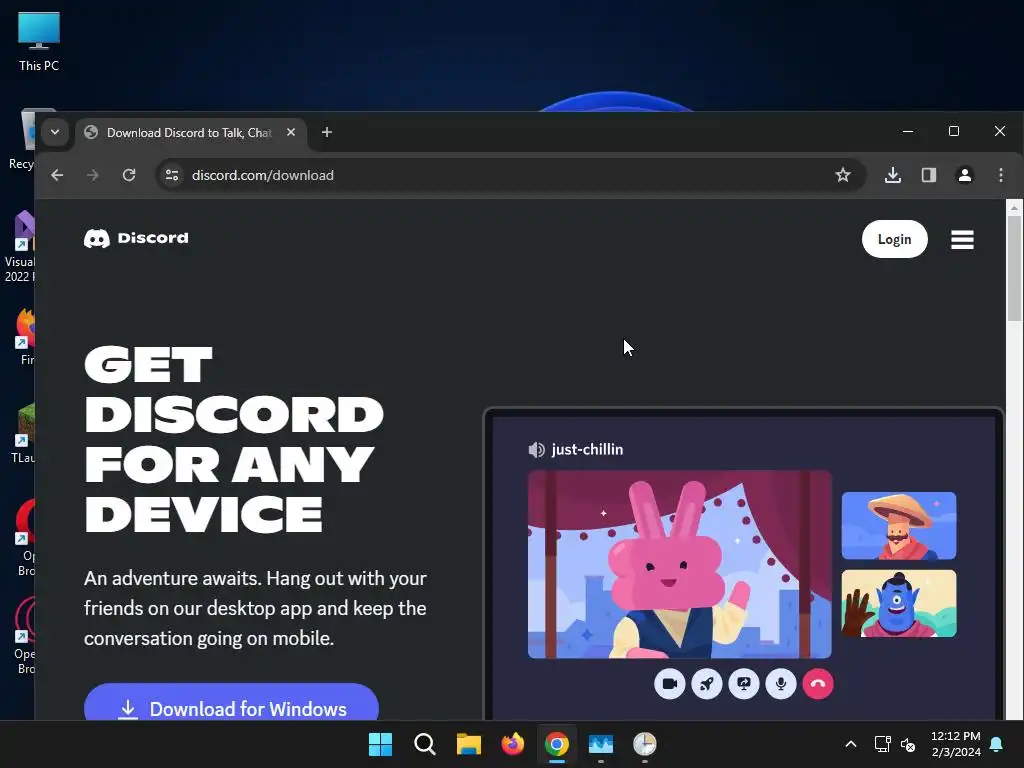This screenshot has width=1024, height=768.
Task: Click Chrome icon in taskbar
Action: pyautogui.click(x=556, y=744)
